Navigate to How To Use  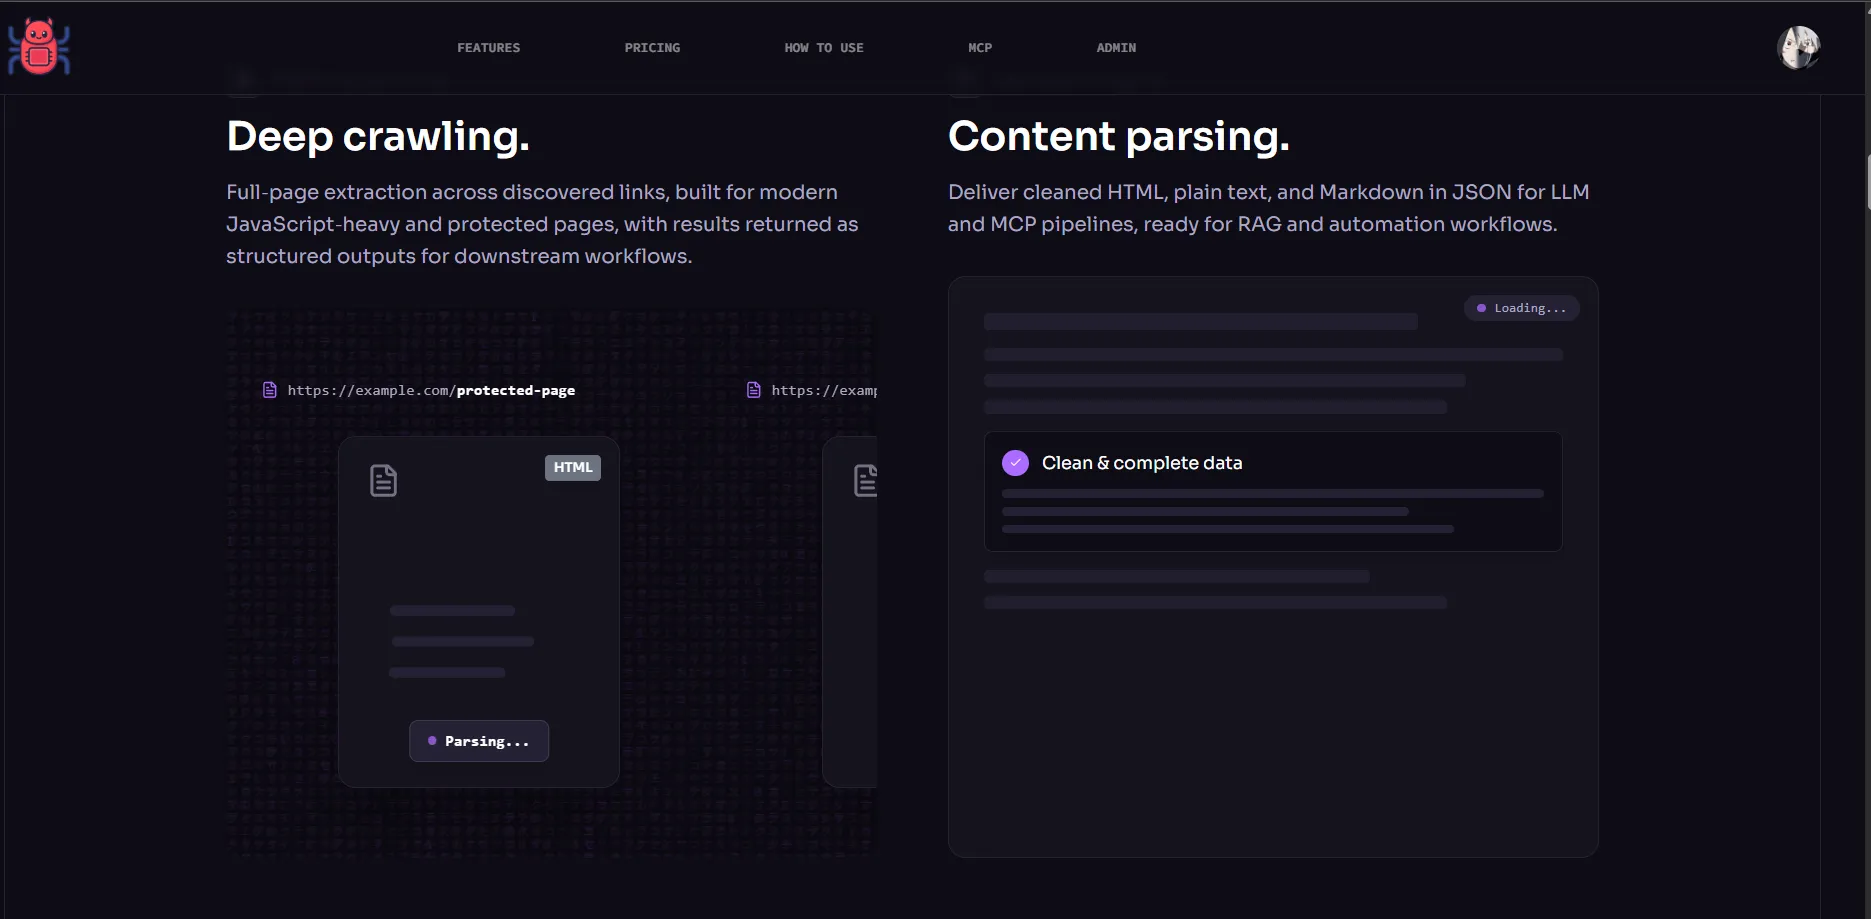click(x=823, y=48)
